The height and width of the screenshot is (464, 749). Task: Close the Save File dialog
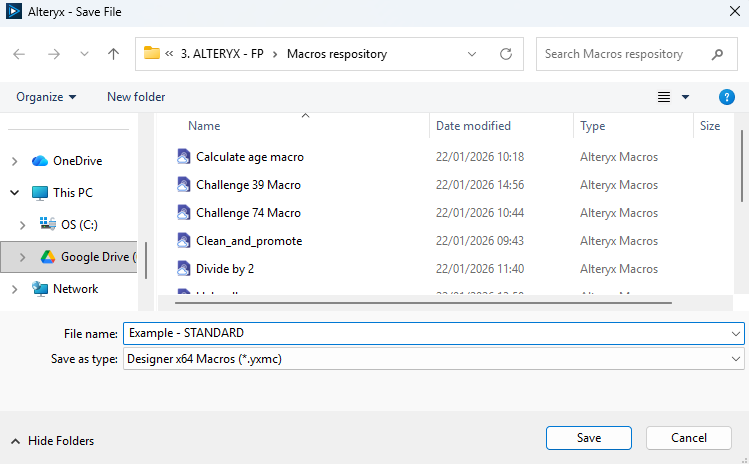(735, 11)
